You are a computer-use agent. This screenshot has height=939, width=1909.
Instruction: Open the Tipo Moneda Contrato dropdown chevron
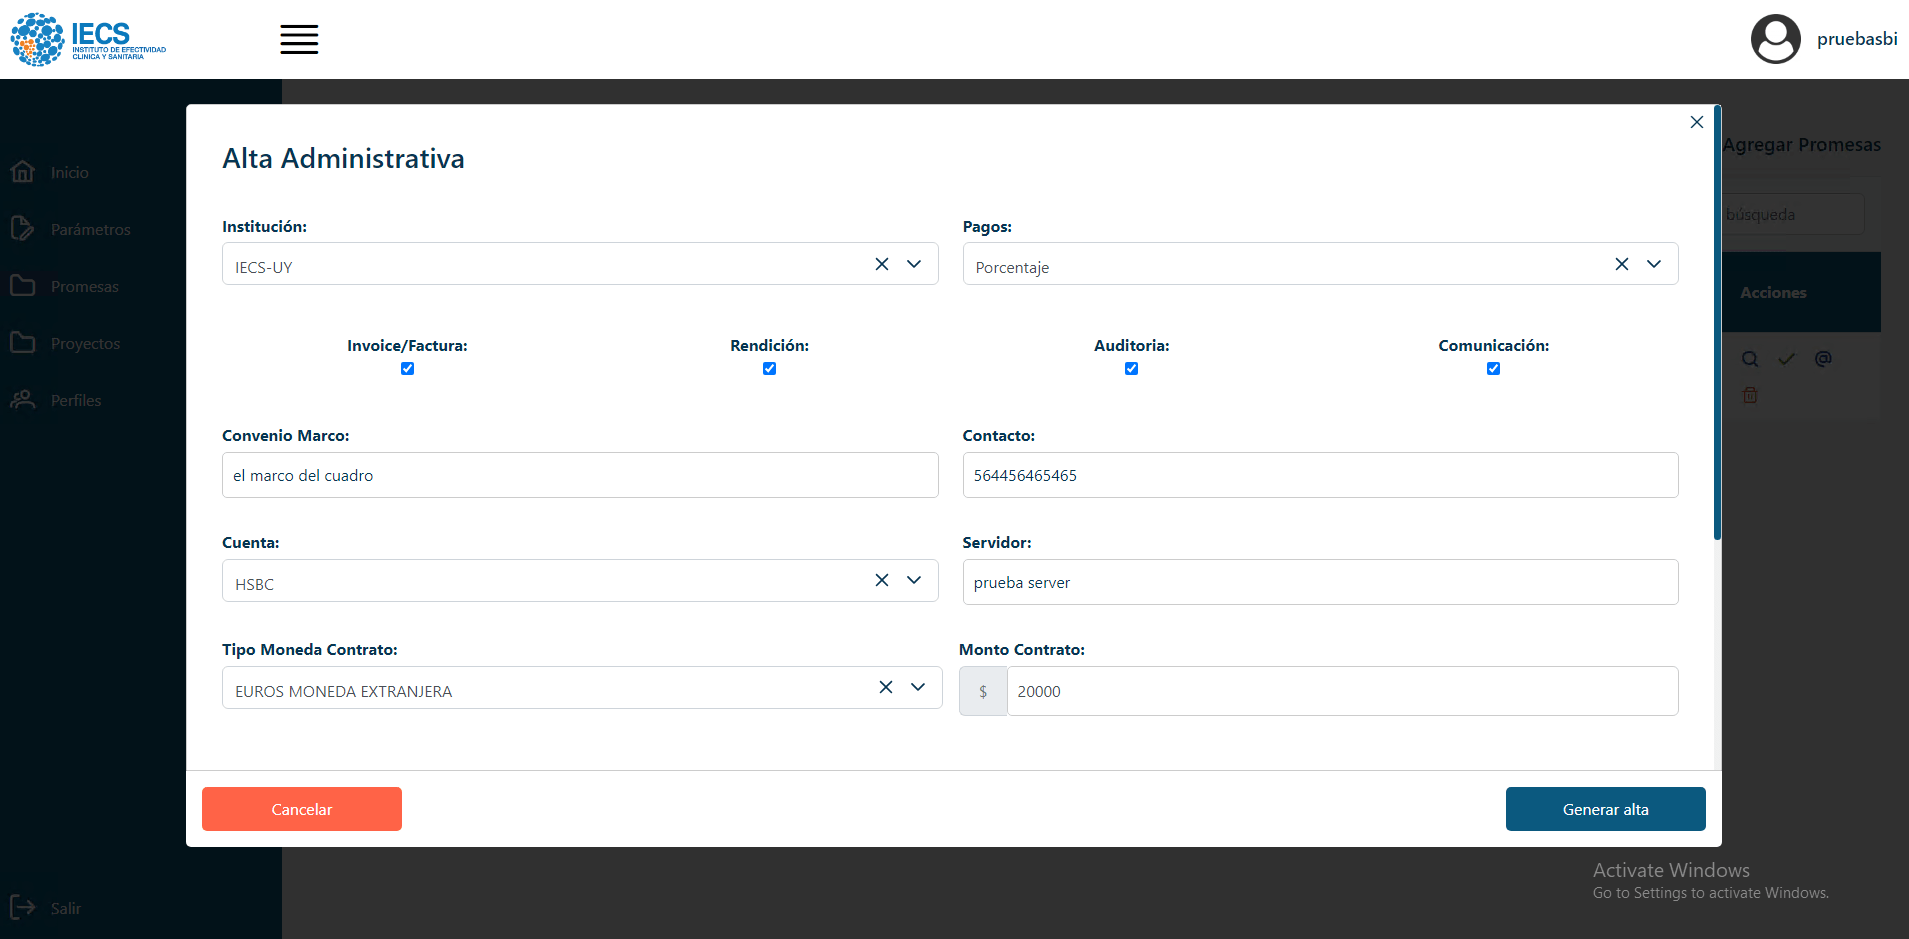click(918, 687)
